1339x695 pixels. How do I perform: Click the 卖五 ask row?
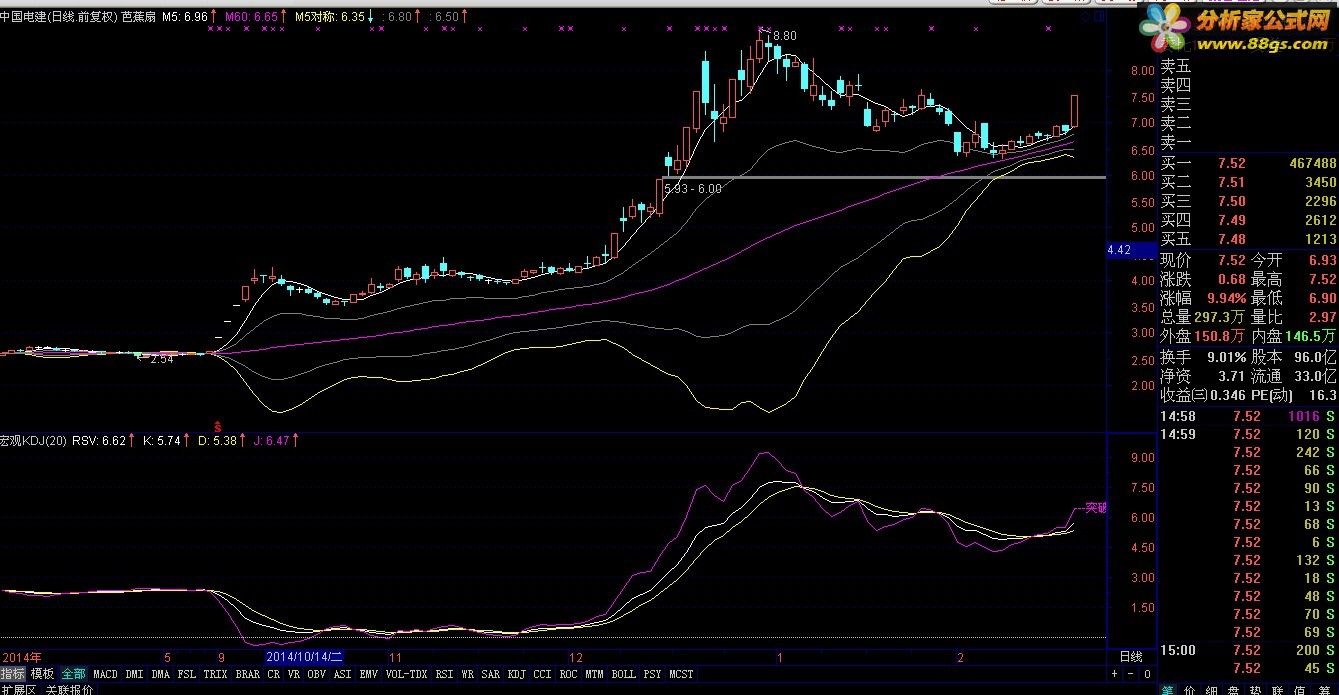point(1248,66)
